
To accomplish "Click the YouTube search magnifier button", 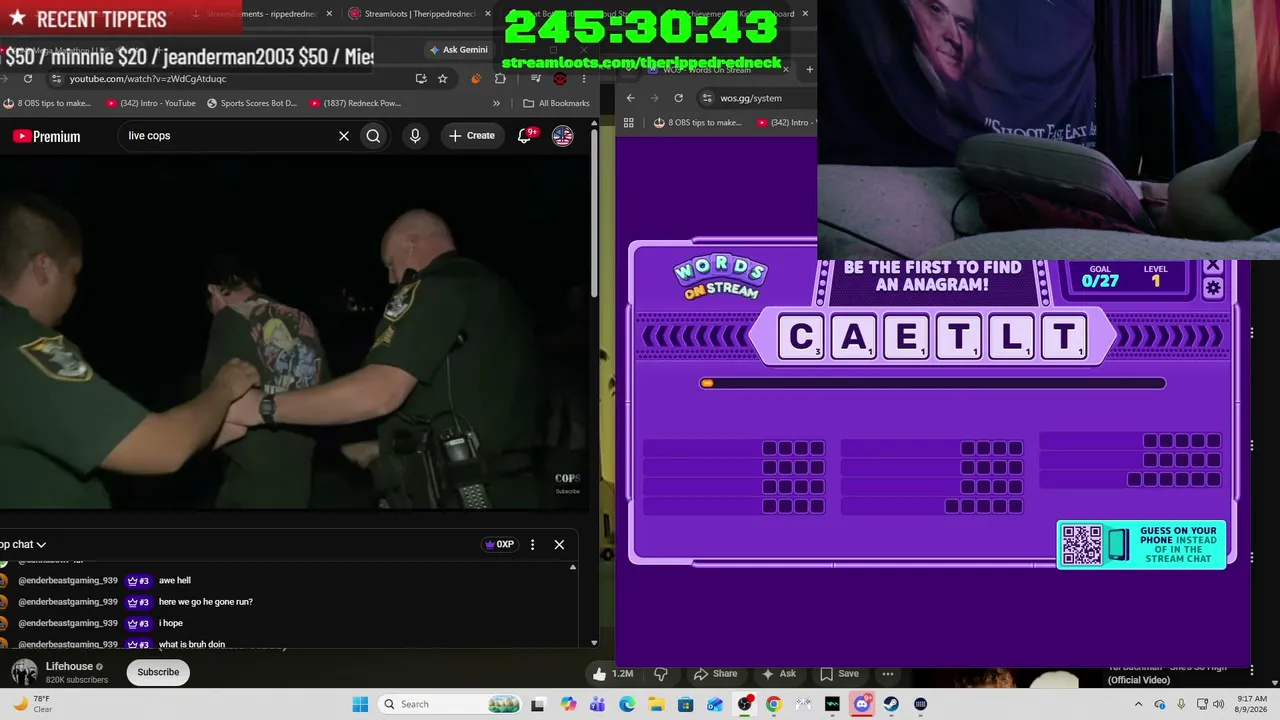I will coord(373,136).
